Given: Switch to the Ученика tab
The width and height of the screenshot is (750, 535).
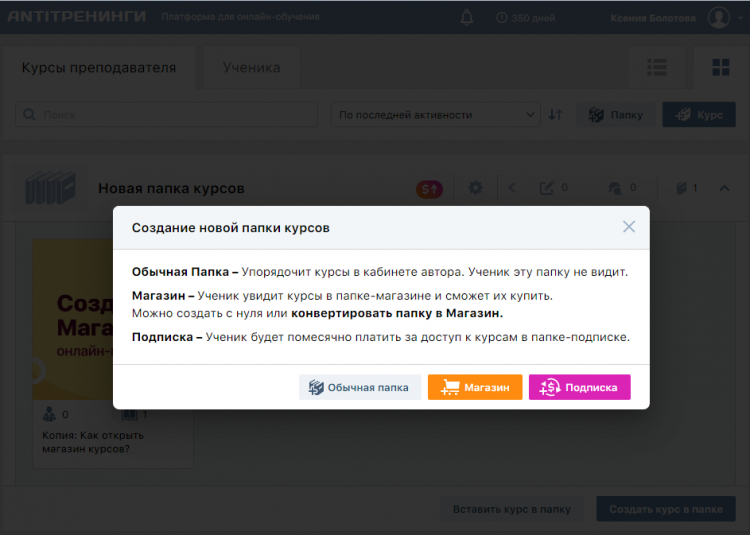Looking at the screenshot, I should coord(252,67).
